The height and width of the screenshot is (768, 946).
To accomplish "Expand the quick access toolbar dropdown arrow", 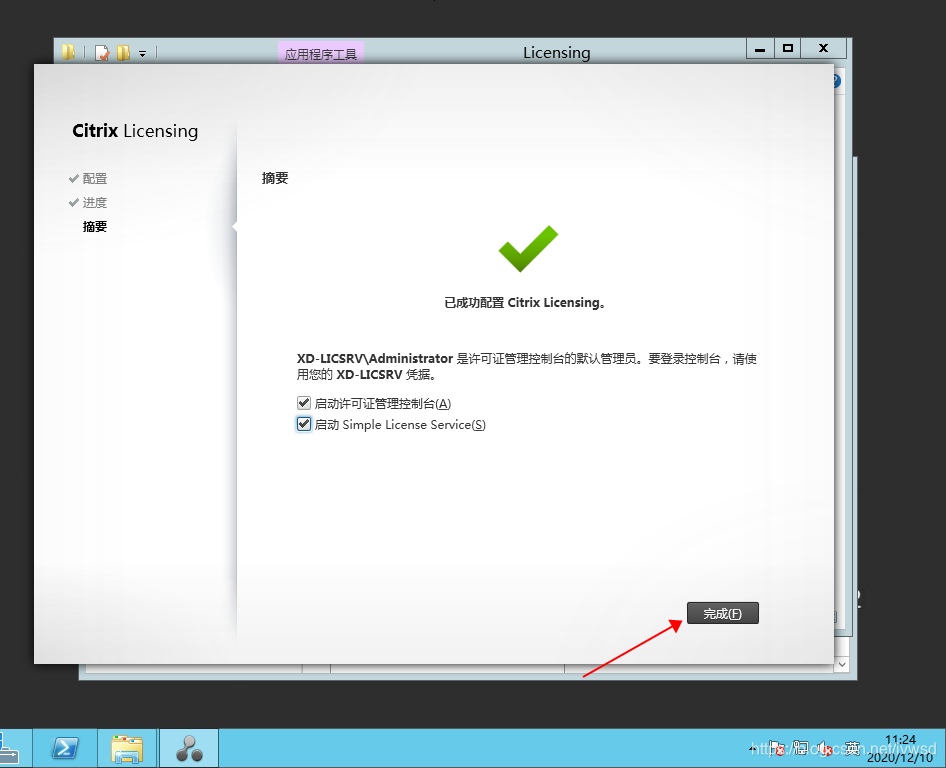I will pyautogui.click(x=142, y=54).
